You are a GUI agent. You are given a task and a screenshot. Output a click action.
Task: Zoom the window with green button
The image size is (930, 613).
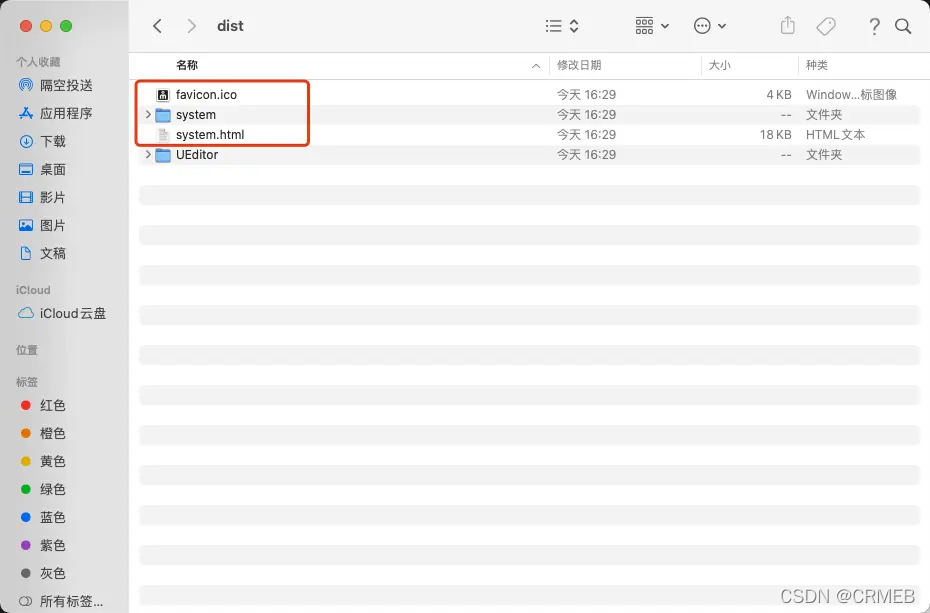66,26
